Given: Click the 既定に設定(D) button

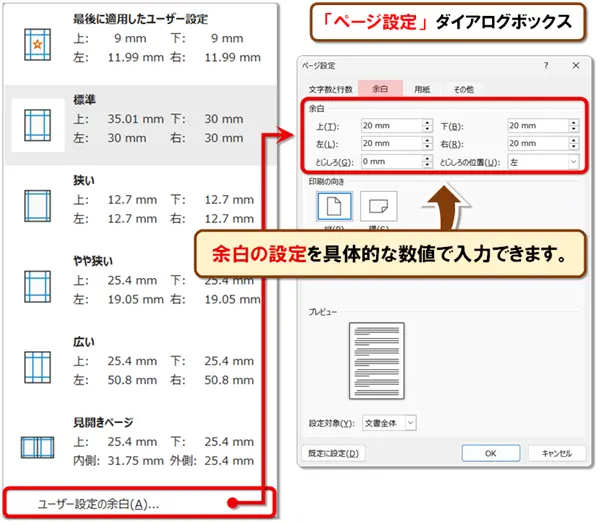Looking at the screenshot, I should (x=333, y=453).
